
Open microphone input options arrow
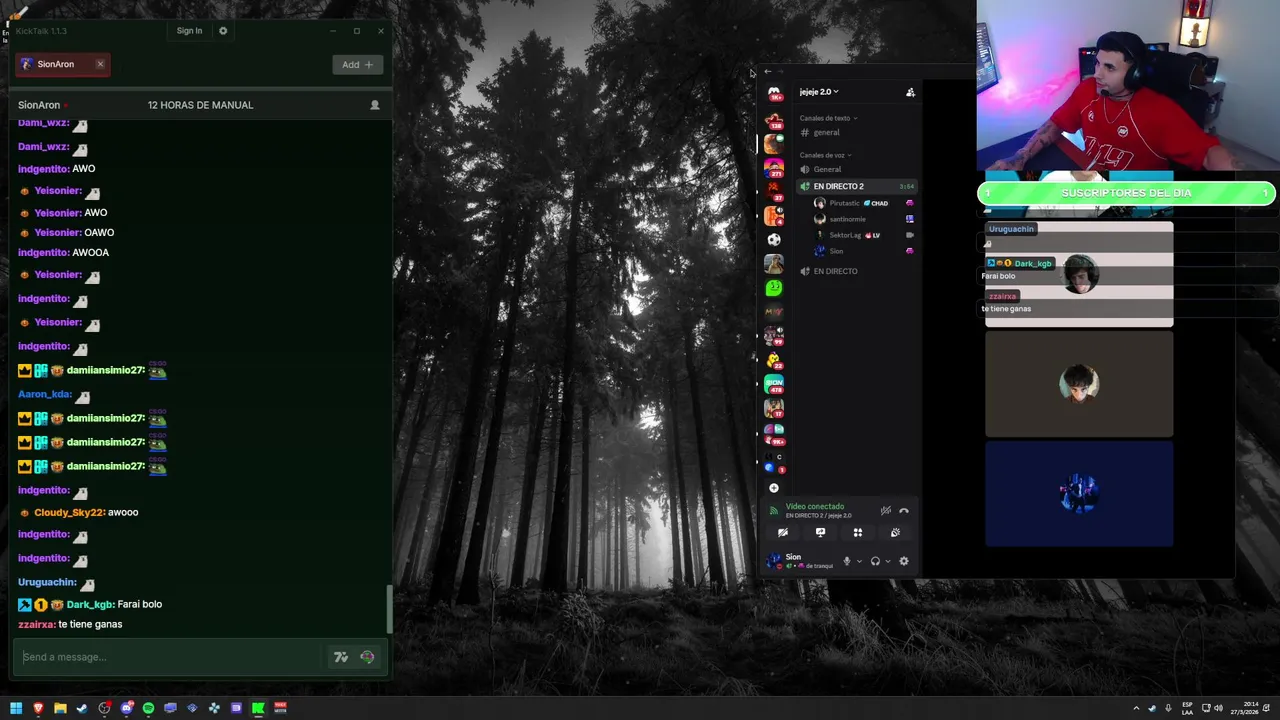859,562
